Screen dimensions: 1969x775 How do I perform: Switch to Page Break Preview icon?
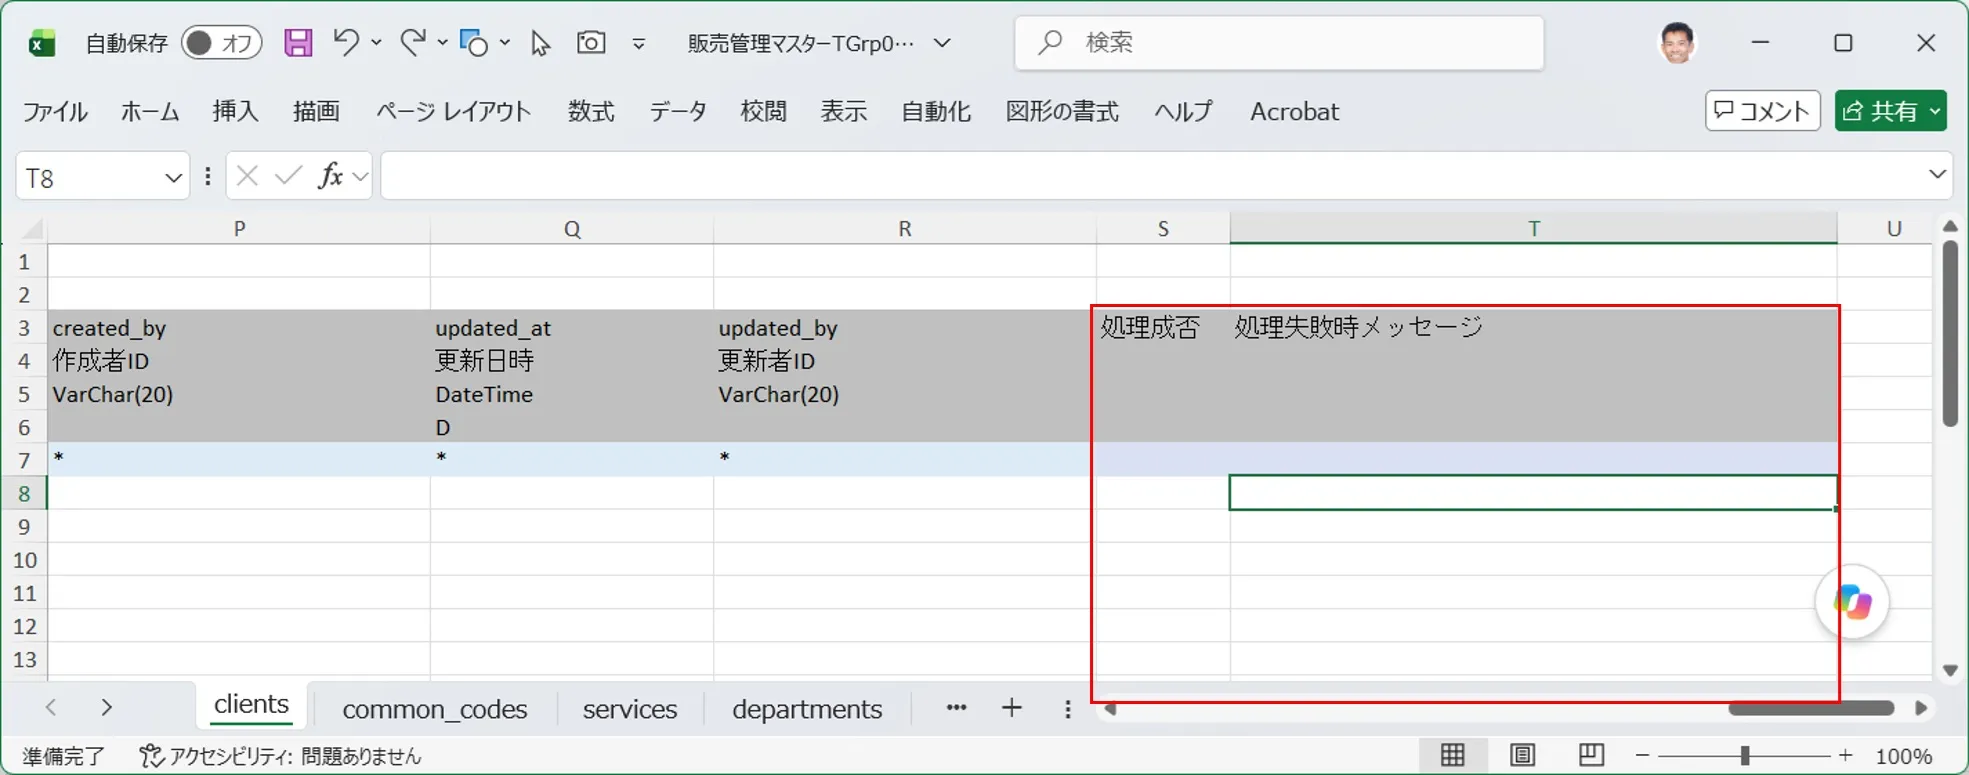point(1591,756)
